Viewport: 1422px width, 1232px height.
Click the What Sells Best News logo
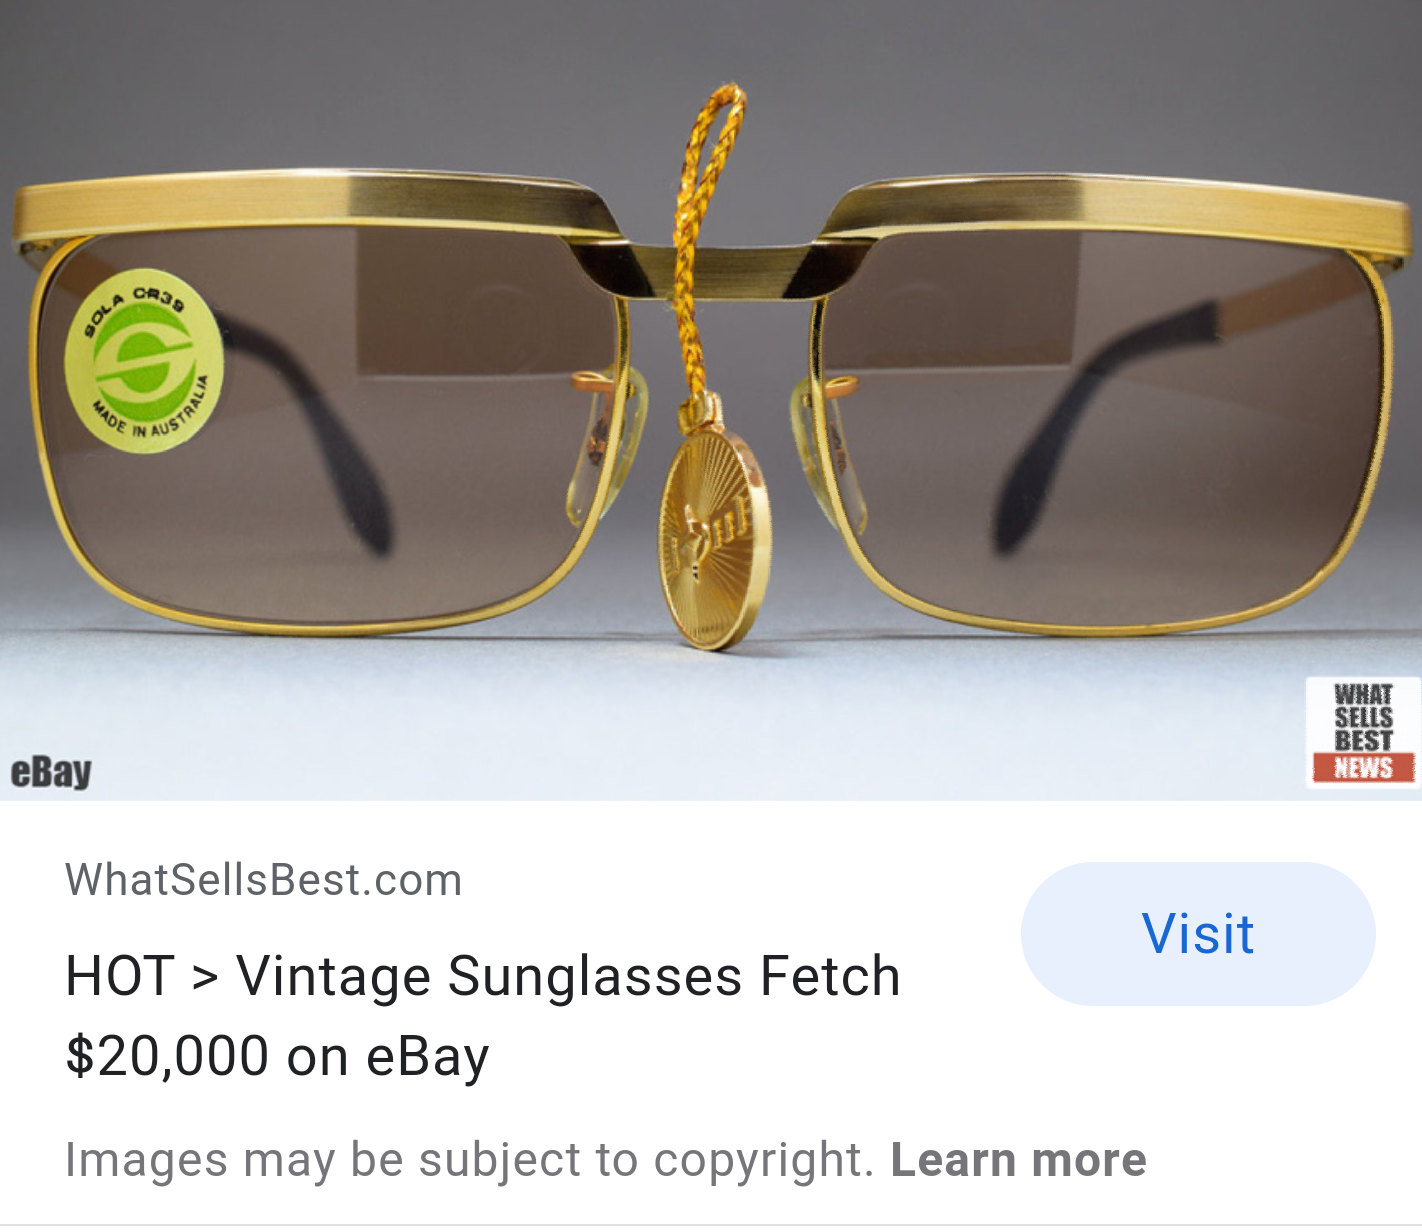click(1363, 732)
